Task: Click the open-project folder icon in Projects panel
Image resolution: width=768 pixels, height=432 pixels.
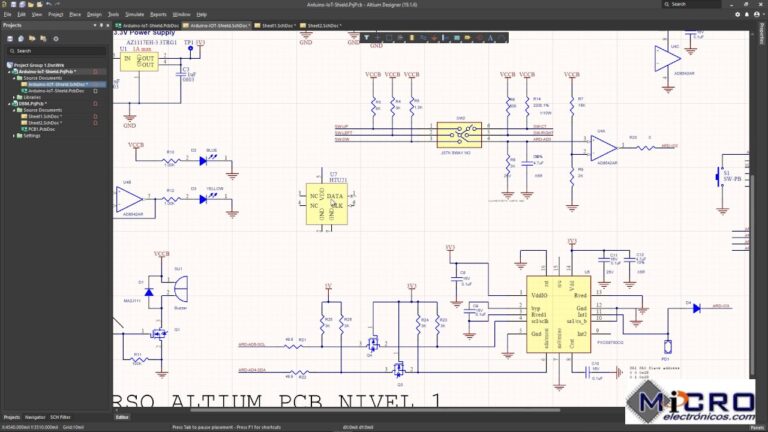Action: coord(32,39)
